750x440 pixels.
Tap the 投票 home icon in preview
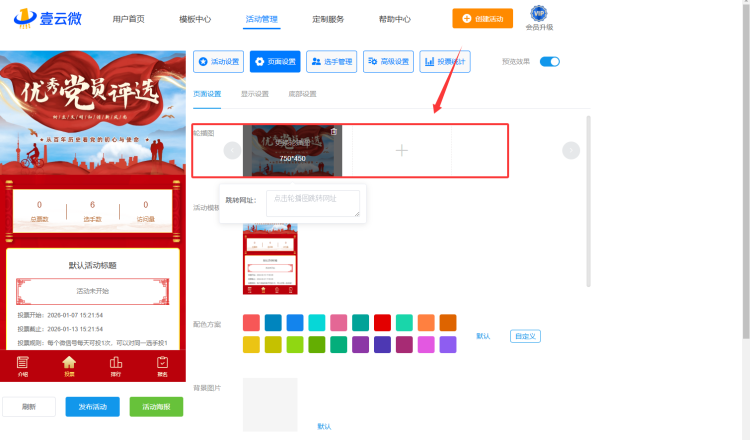click(69, 364)
